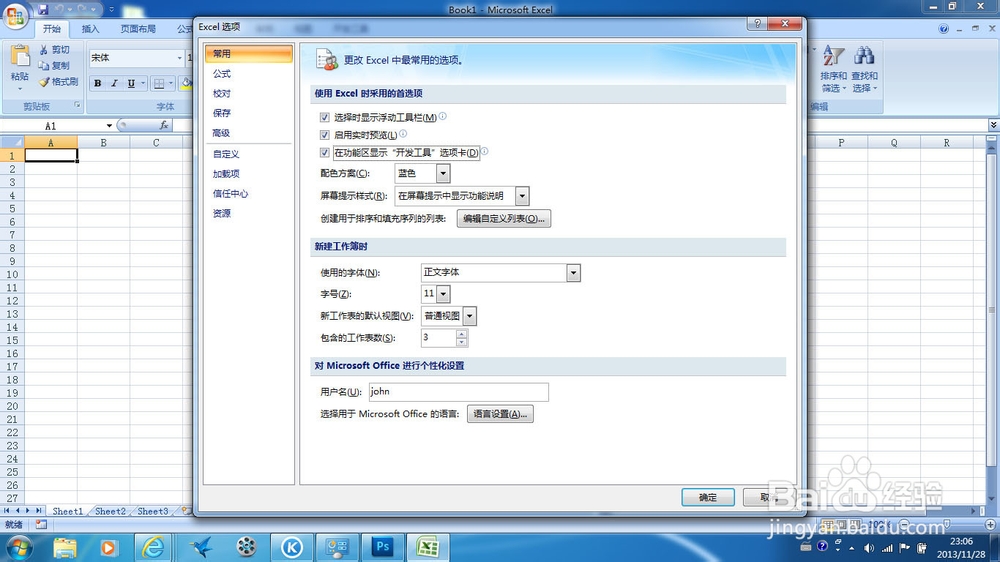Image resolution: width=1000 pixels, height=562 pixels.
Task: Click the media player taskbar icon
Action: (x=108, y=547)
